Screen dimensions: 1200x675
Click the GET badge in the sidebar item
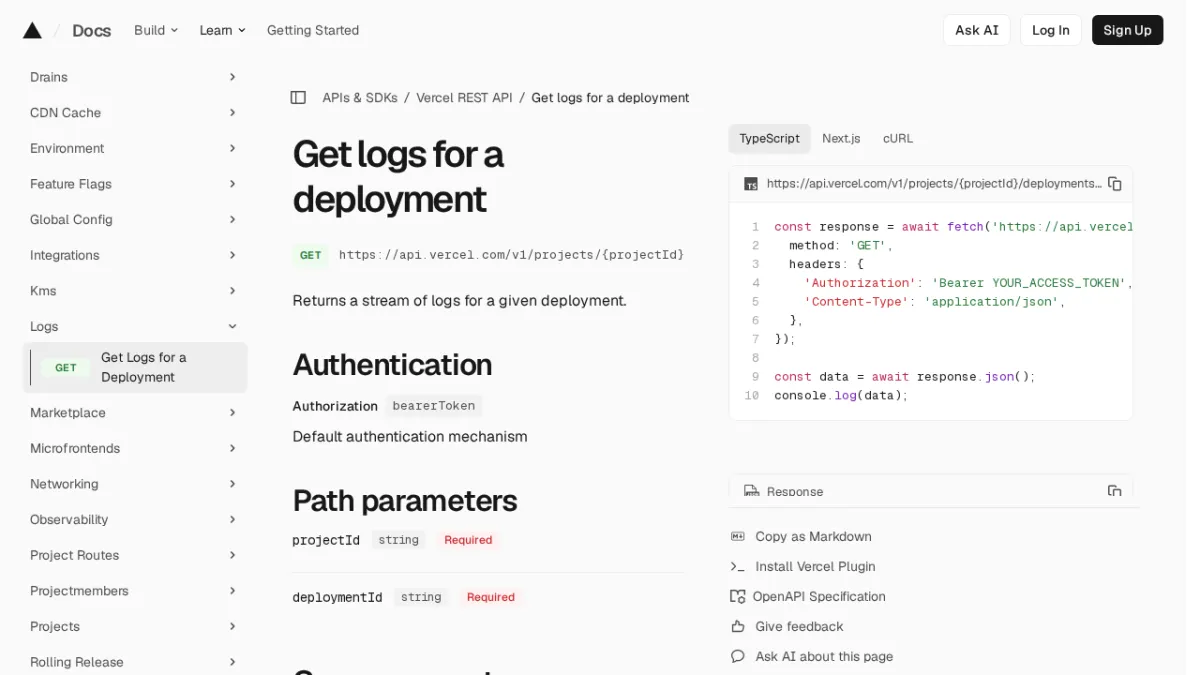(x=66, y=368)
